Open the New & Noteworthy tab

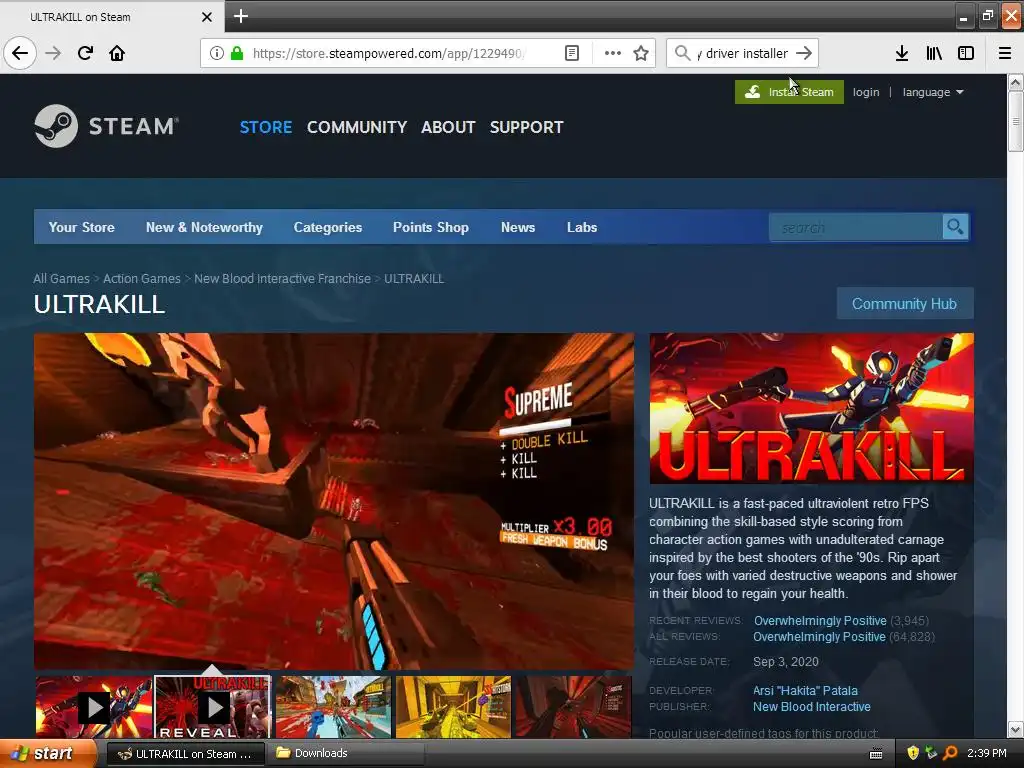point(204,227)
